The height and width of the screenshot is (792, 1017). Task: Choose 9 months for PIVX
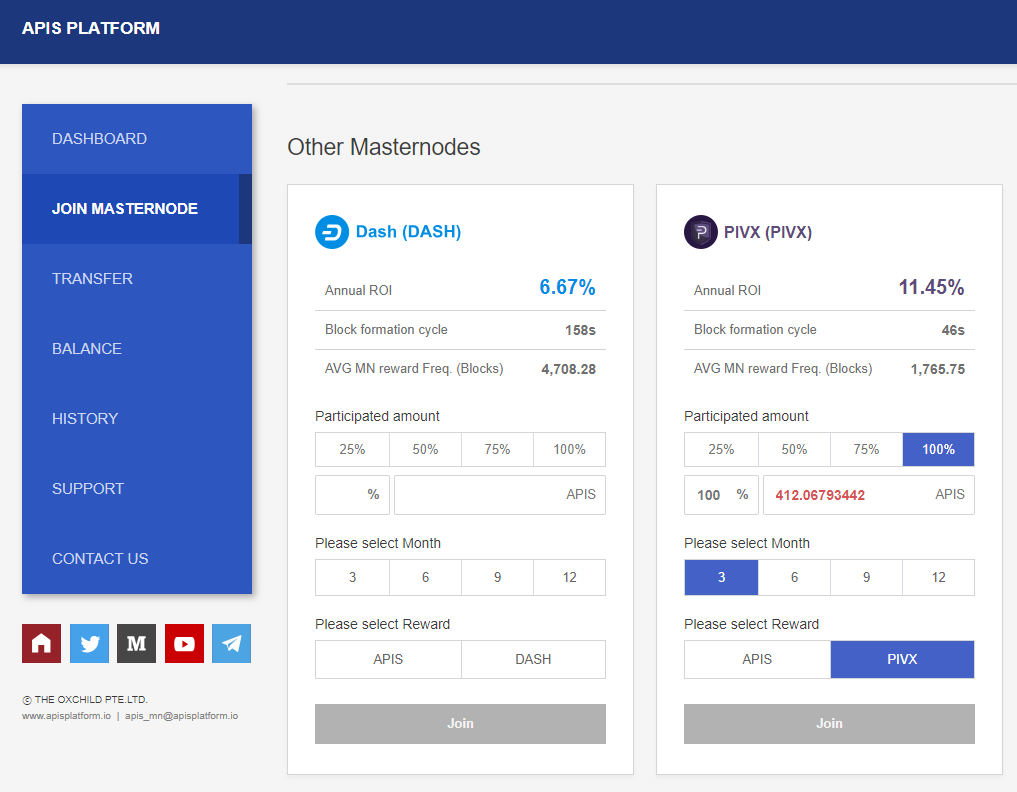pyautogui.click(x=867, y=577)
